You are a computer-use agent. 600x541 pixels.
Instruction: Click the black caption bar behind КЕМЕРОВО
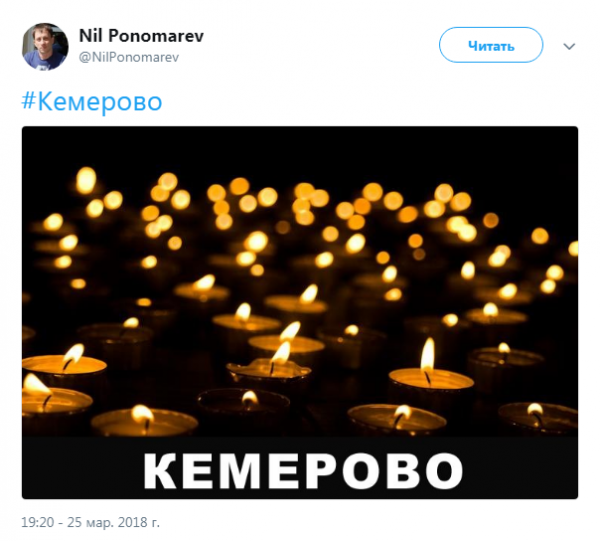tap(300, 468)
